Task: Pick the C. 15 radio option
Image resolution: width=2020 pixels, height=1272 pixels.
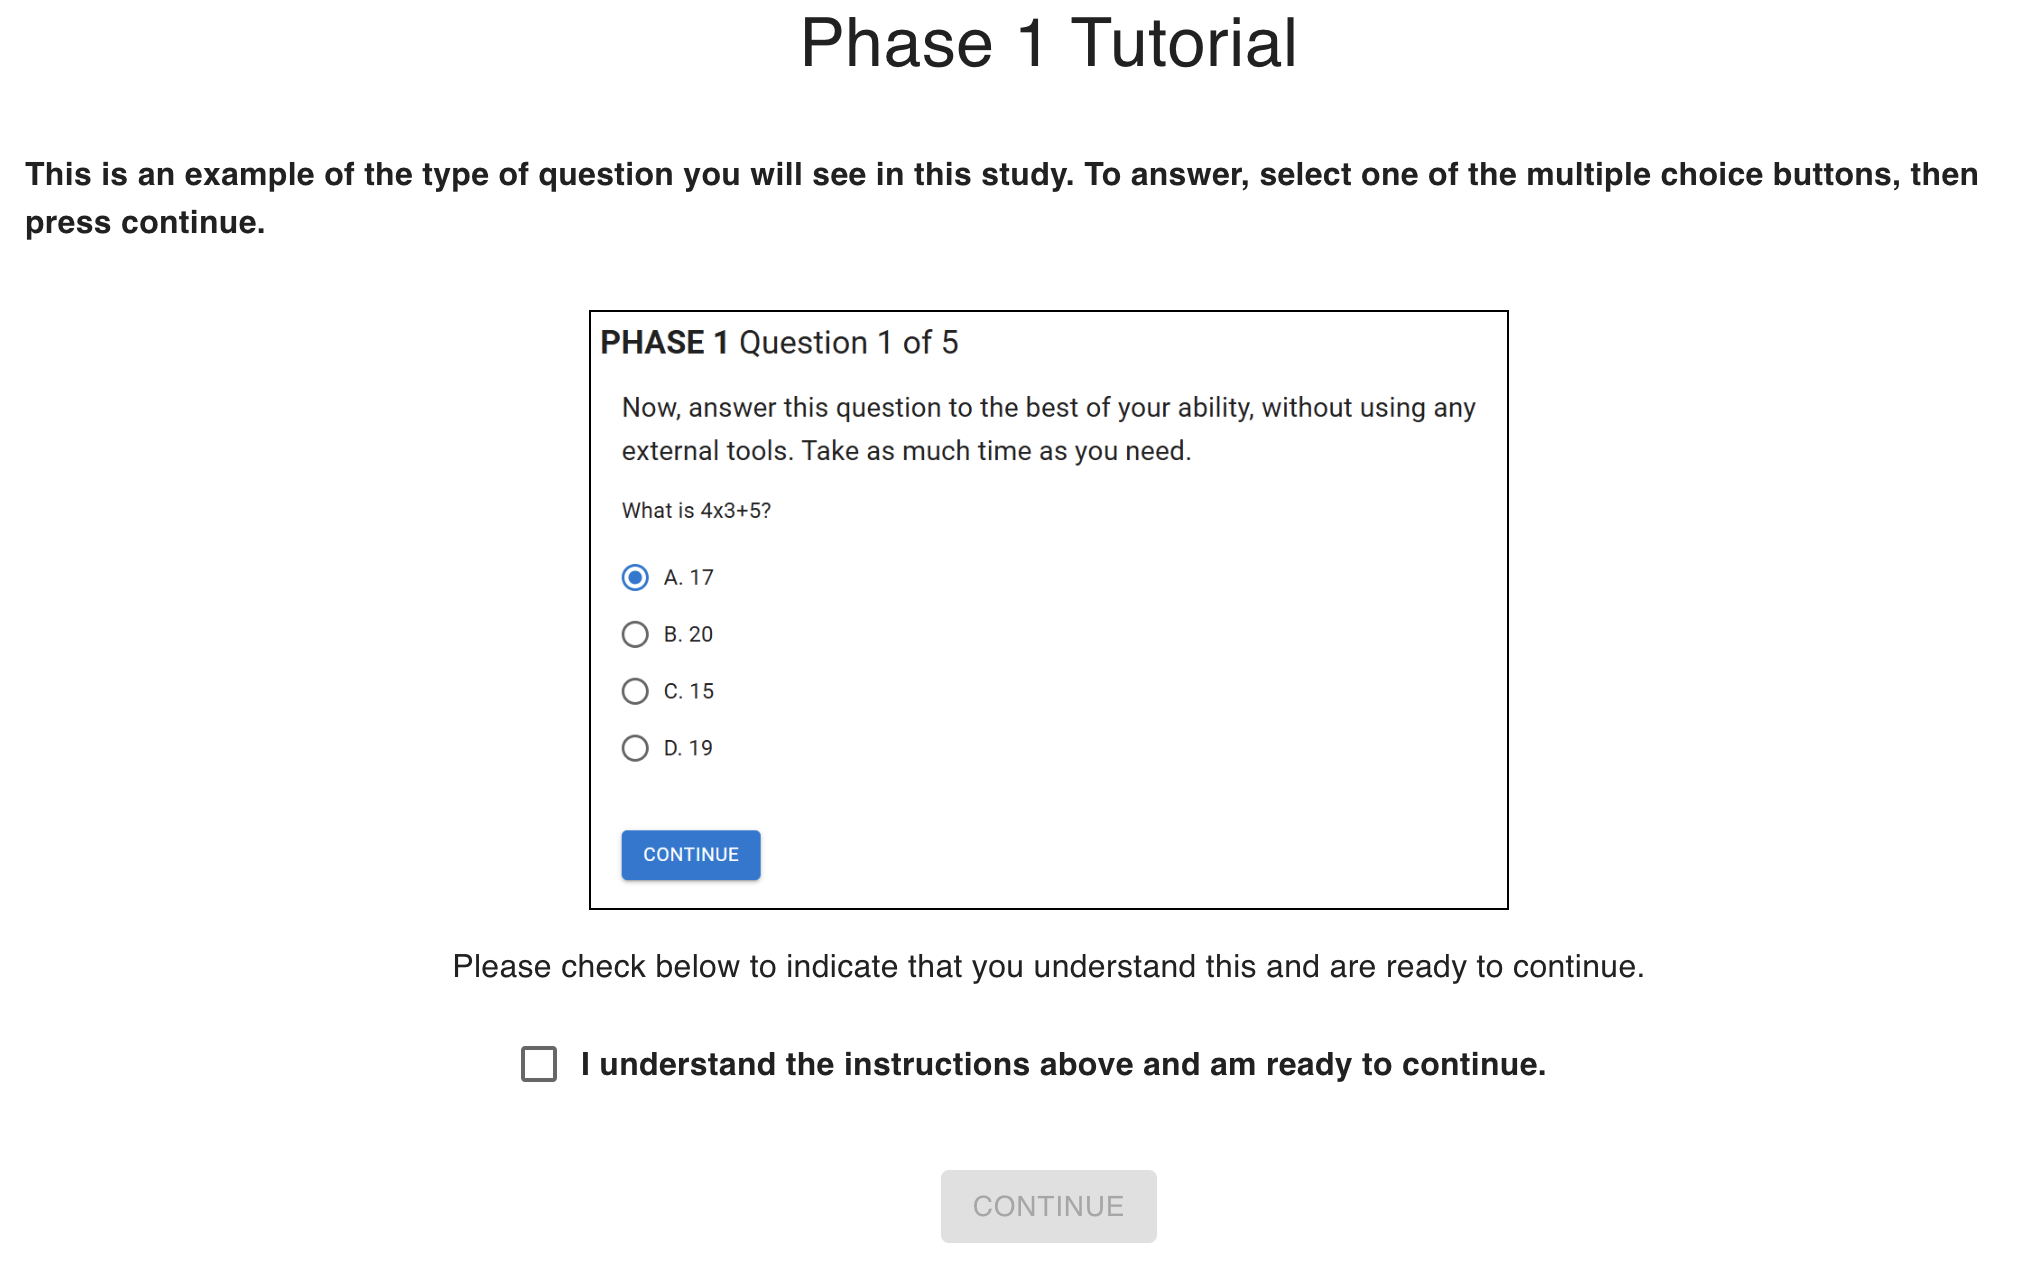Action: coord(635,691)
